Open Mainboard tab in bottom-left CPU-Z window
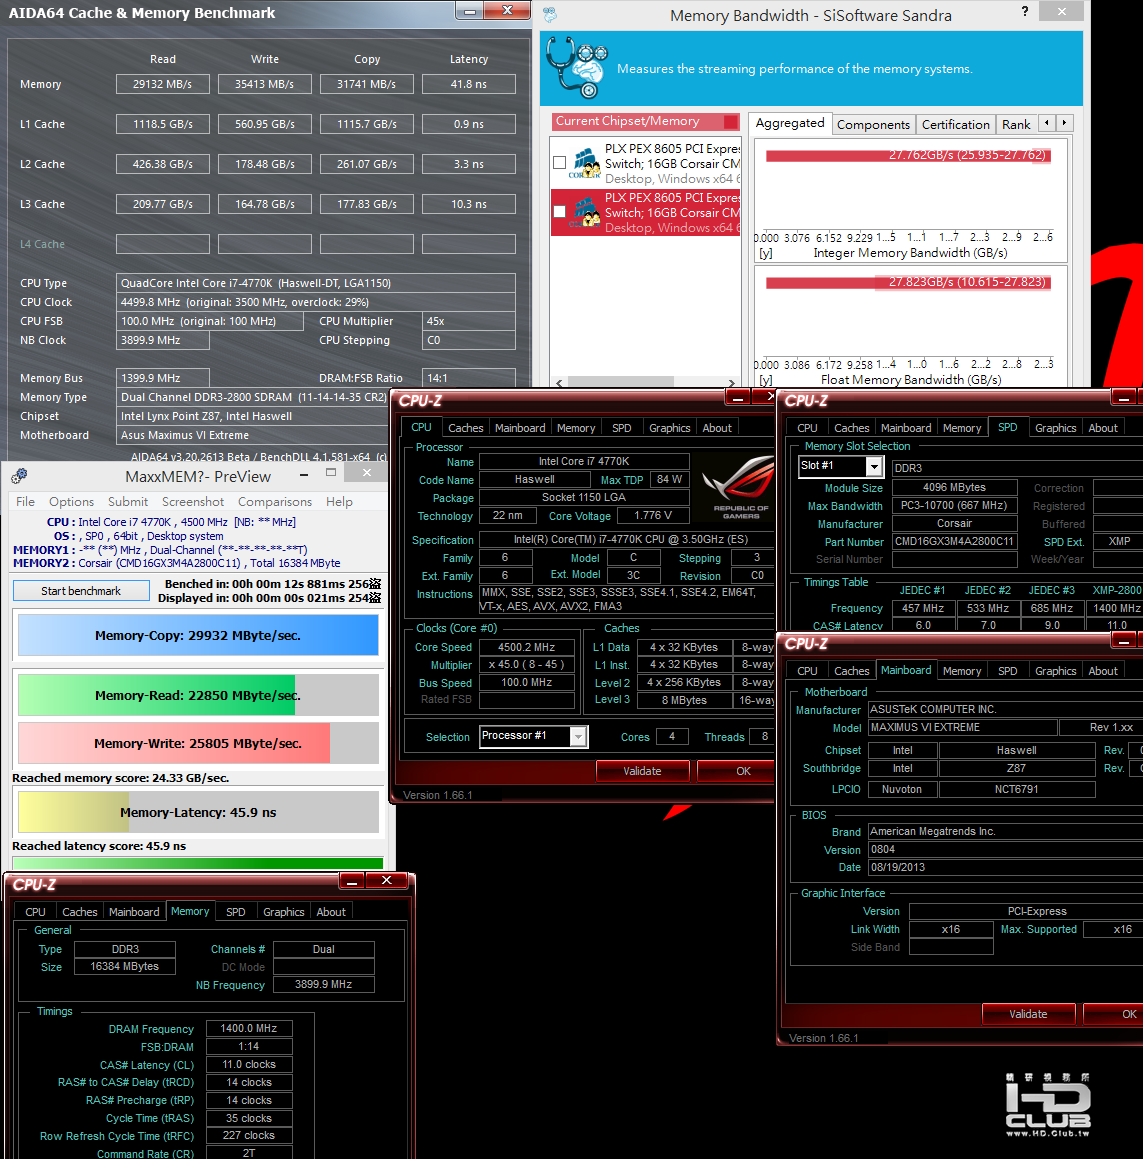The image size is (1143, 1159). click(x=134, y=912)
